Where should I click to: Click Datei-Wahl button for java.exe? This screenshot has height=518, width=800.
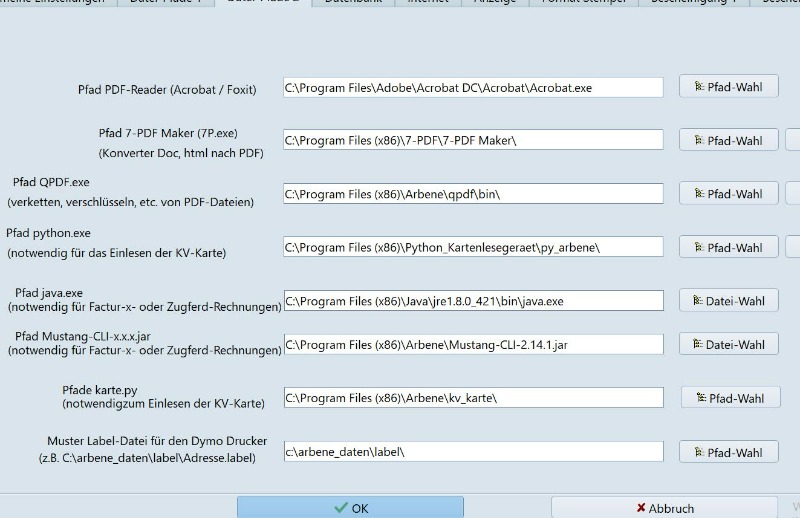click(x=728, y=300)
